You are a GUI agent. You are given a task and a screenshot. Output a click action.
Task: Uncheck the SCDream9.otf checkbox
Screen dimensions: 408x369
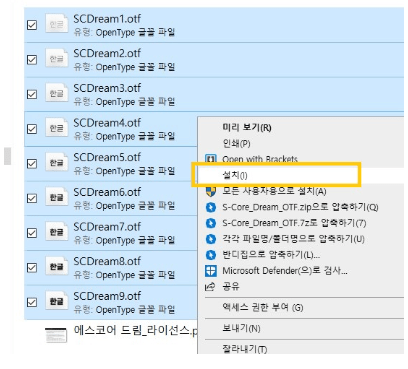coord(32,302)
